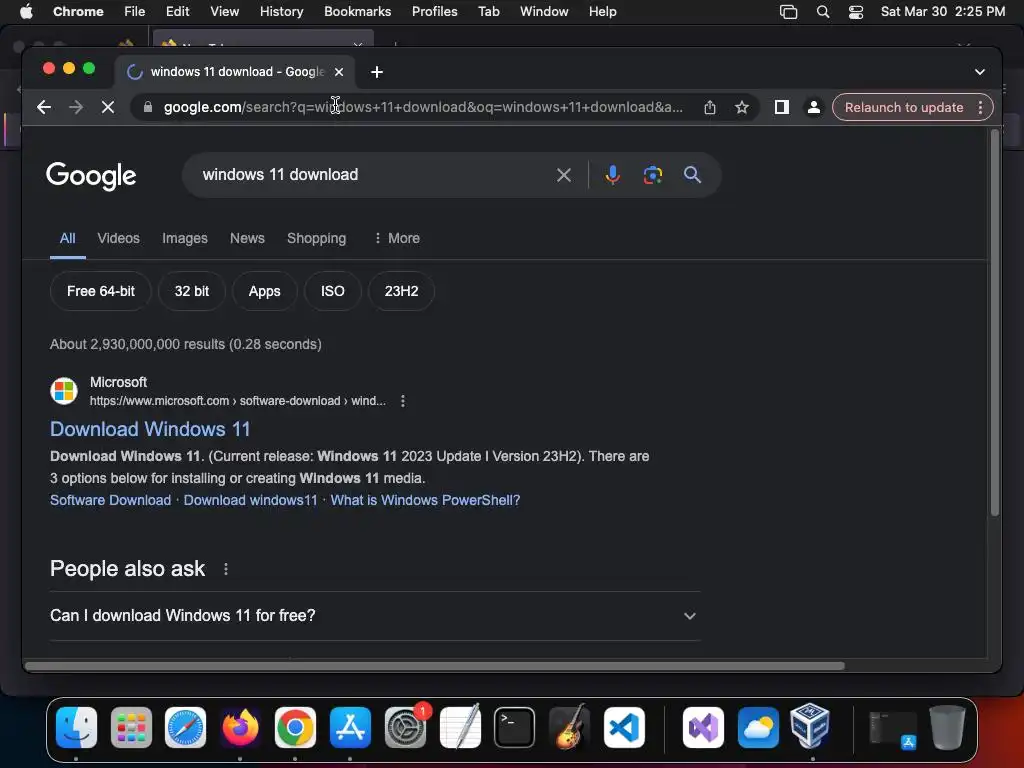Open the Chrome profile avatar icon
Screen dimensions: 1024x768
click(x=813, y=107)
